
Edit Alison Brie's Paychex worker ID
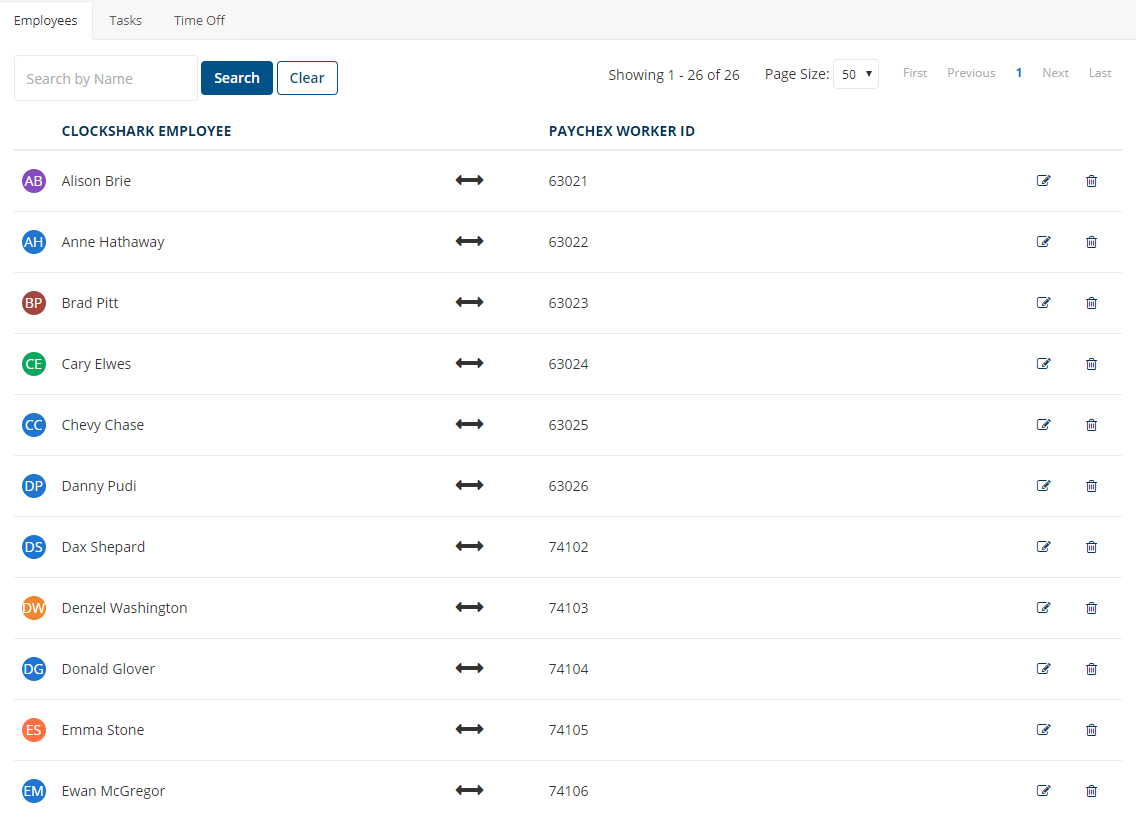tap(1043, 180)
